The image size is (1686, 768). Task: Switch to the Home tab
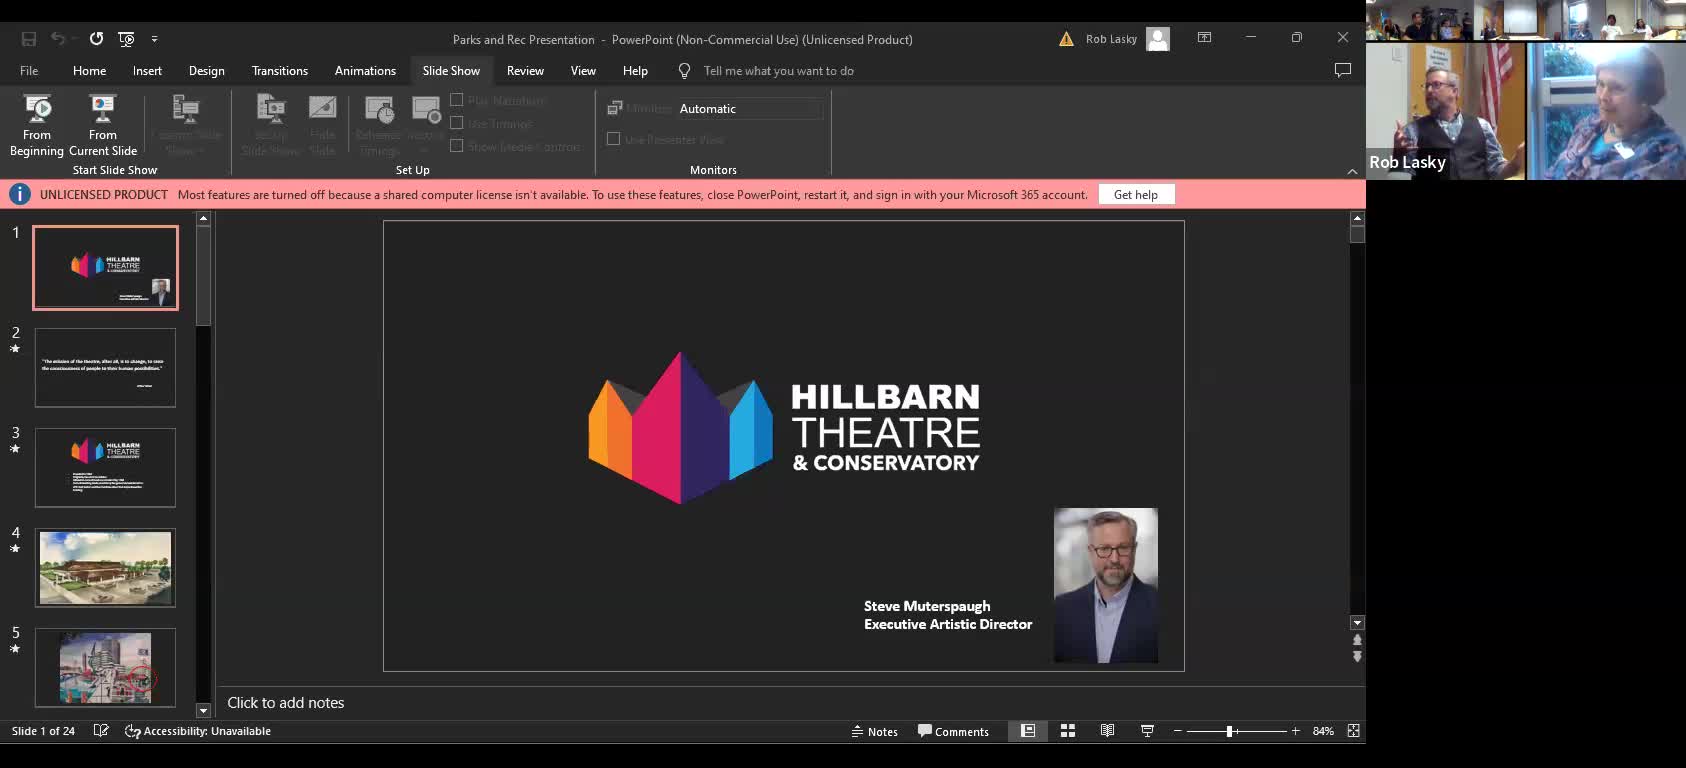[x=89, y=71]
